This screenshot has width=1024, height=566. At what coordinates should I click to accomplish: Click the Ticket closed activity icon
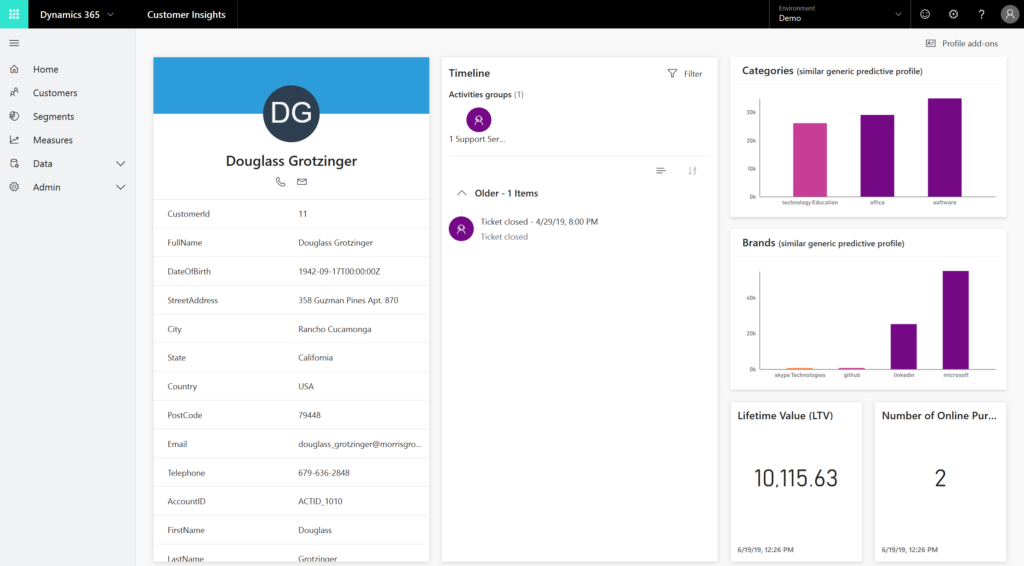[x=461, y=228]
